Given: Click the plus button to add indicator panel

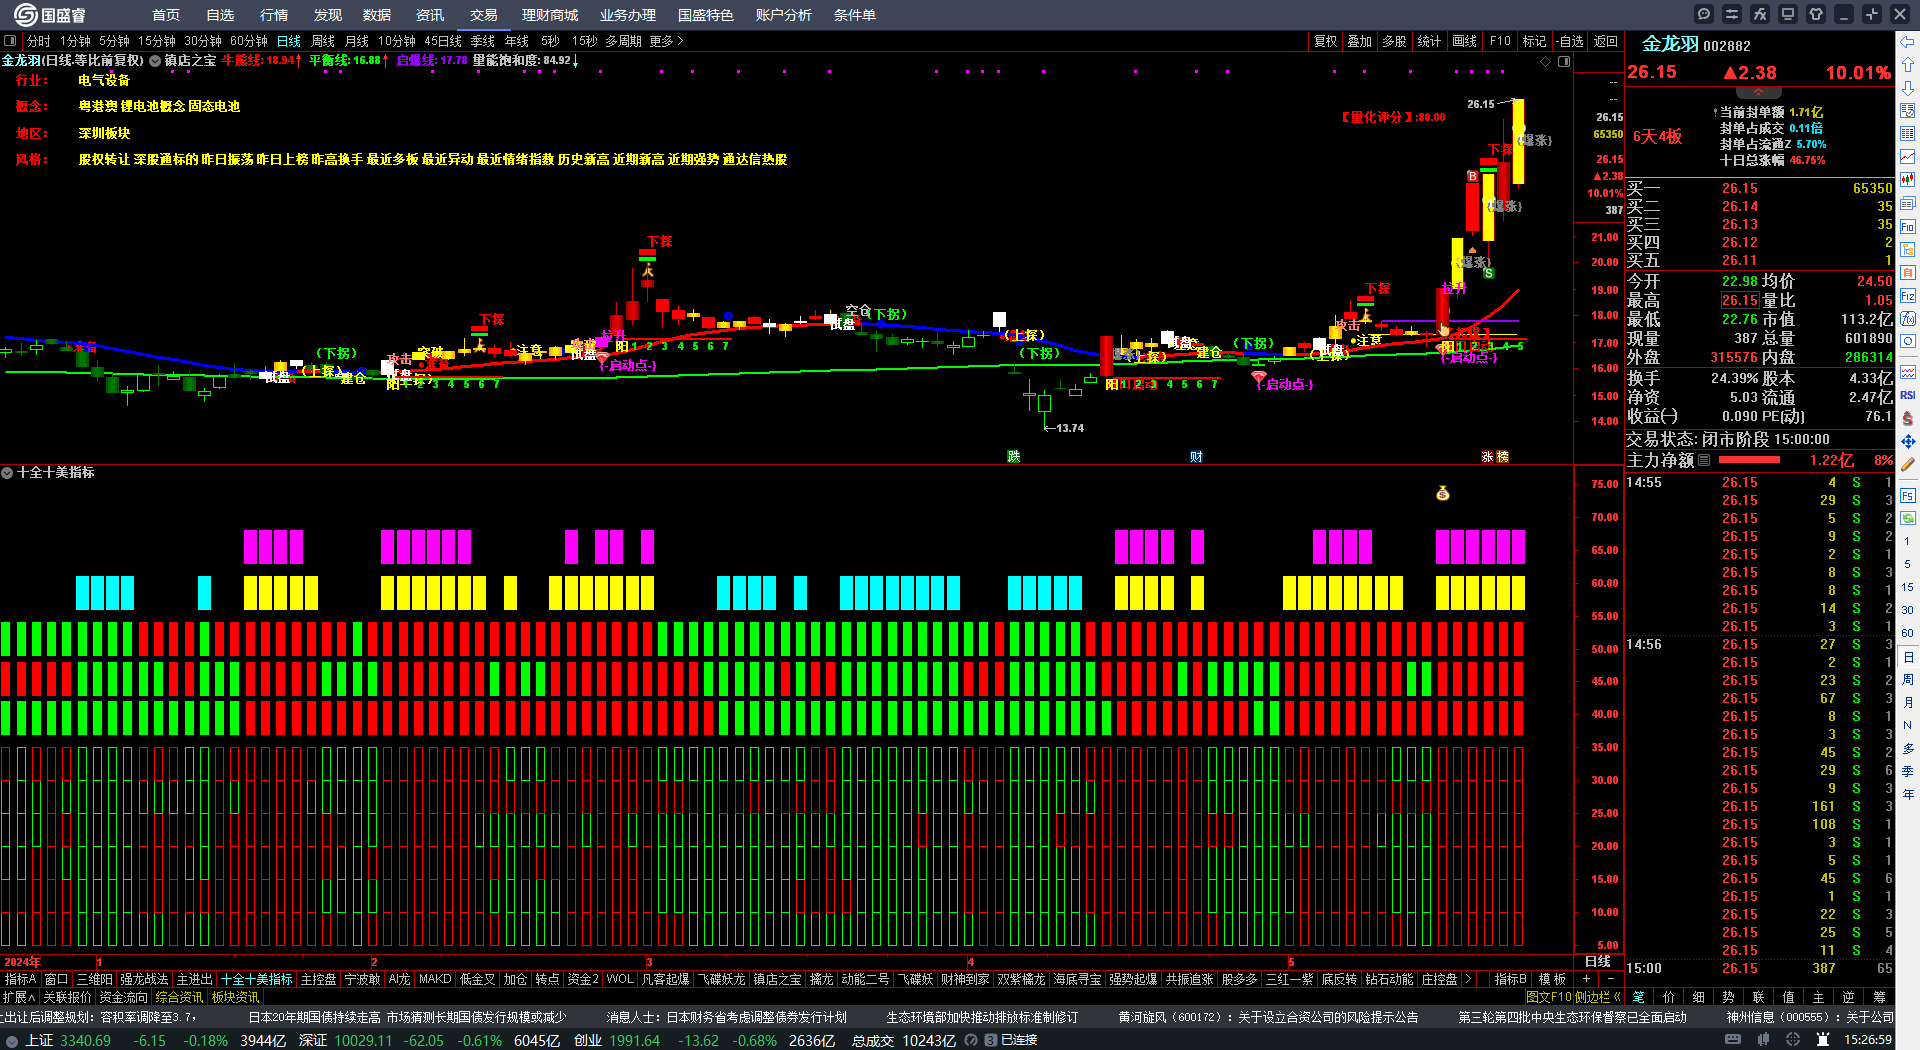Looking at the screenshot, I should point(1586,979).
